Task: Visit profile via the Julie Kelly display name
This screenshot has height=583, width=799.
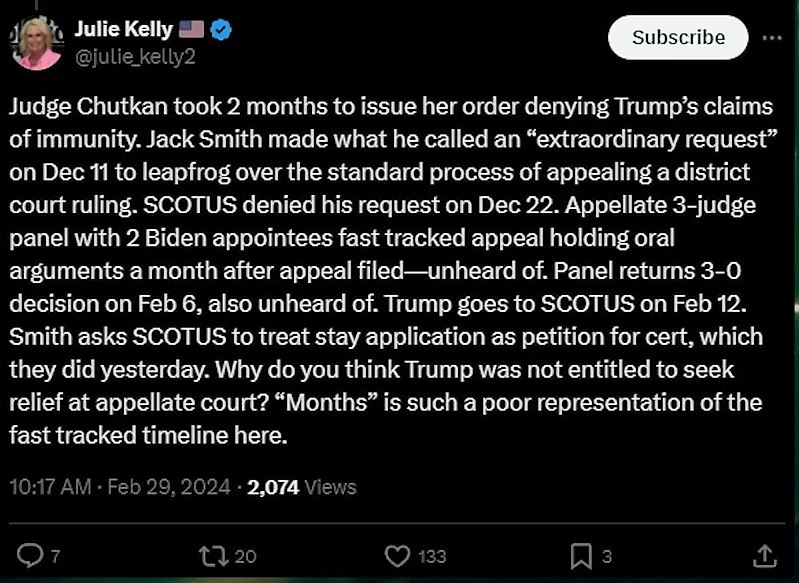Action: [x=124, y=29]
